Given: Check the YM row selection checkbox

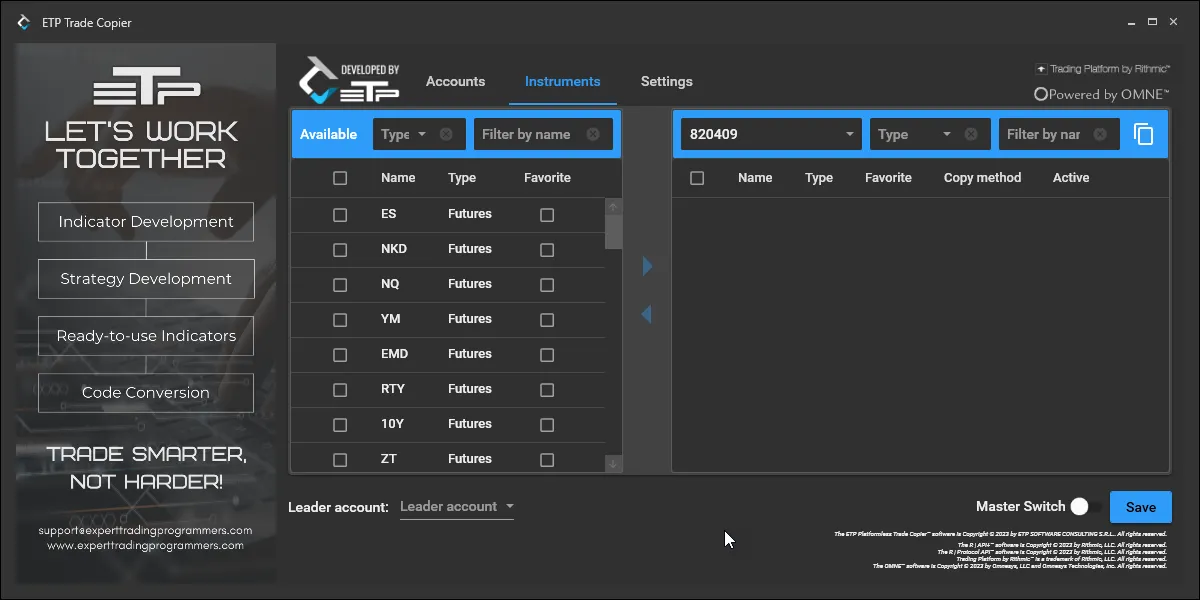Looking at the screenshot, I should (340, 319).
